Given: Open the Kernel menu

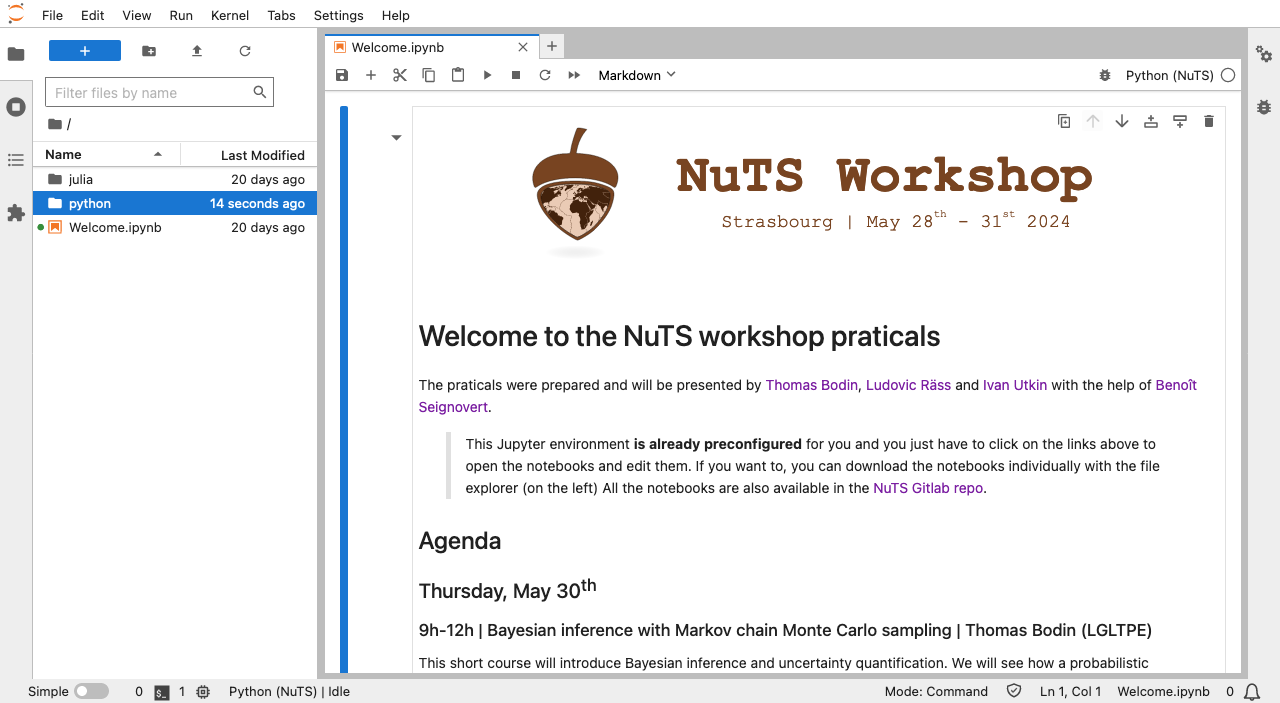Looking at the screenshot, I should (230, 15).
